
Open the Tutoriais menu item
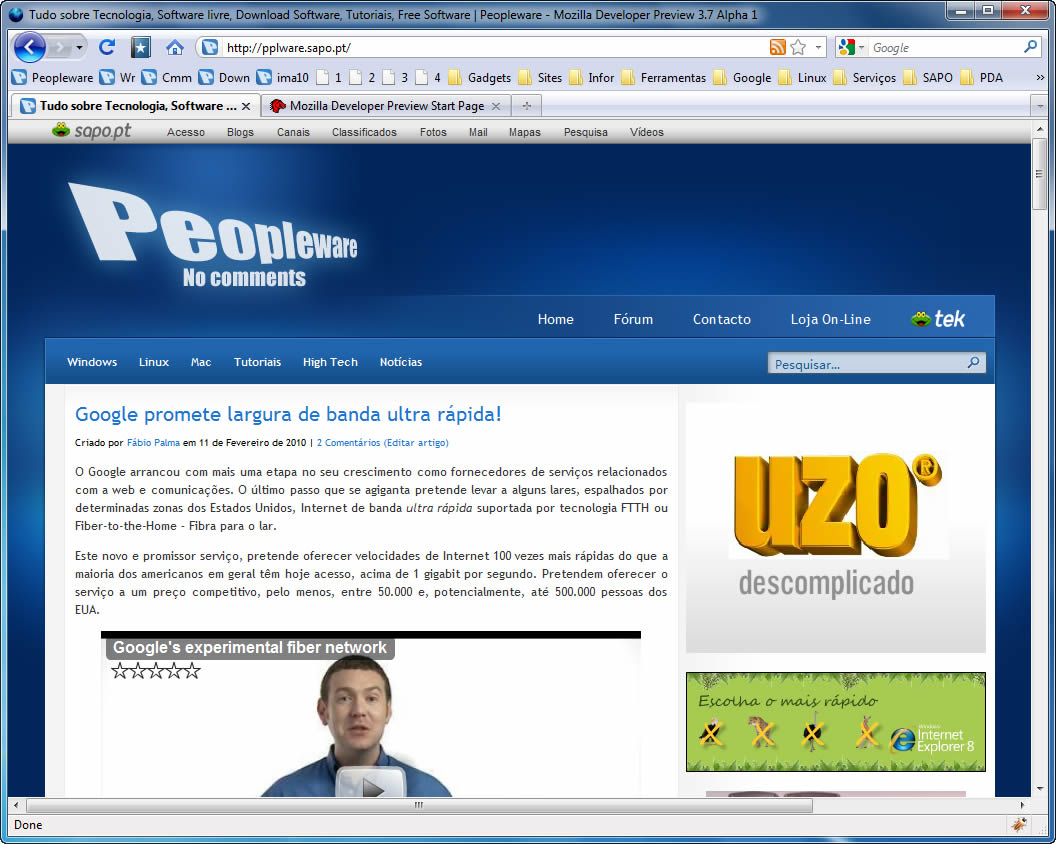(x=257, y=362)
